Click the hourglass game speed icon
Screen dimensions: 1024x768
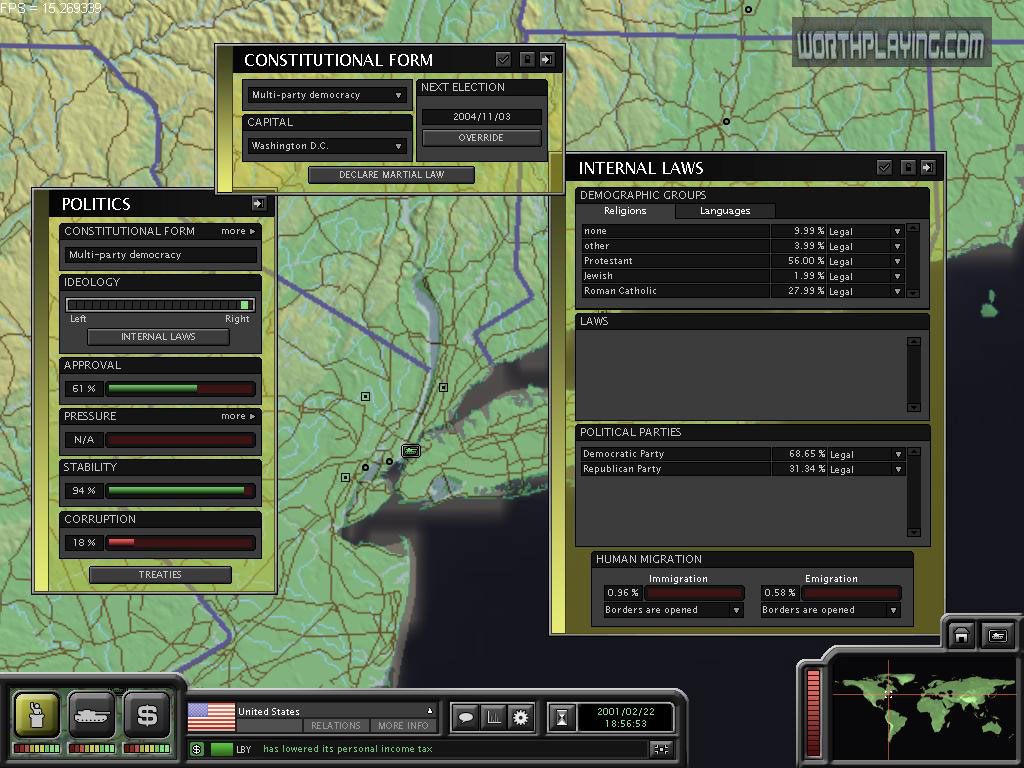point(562,717)
